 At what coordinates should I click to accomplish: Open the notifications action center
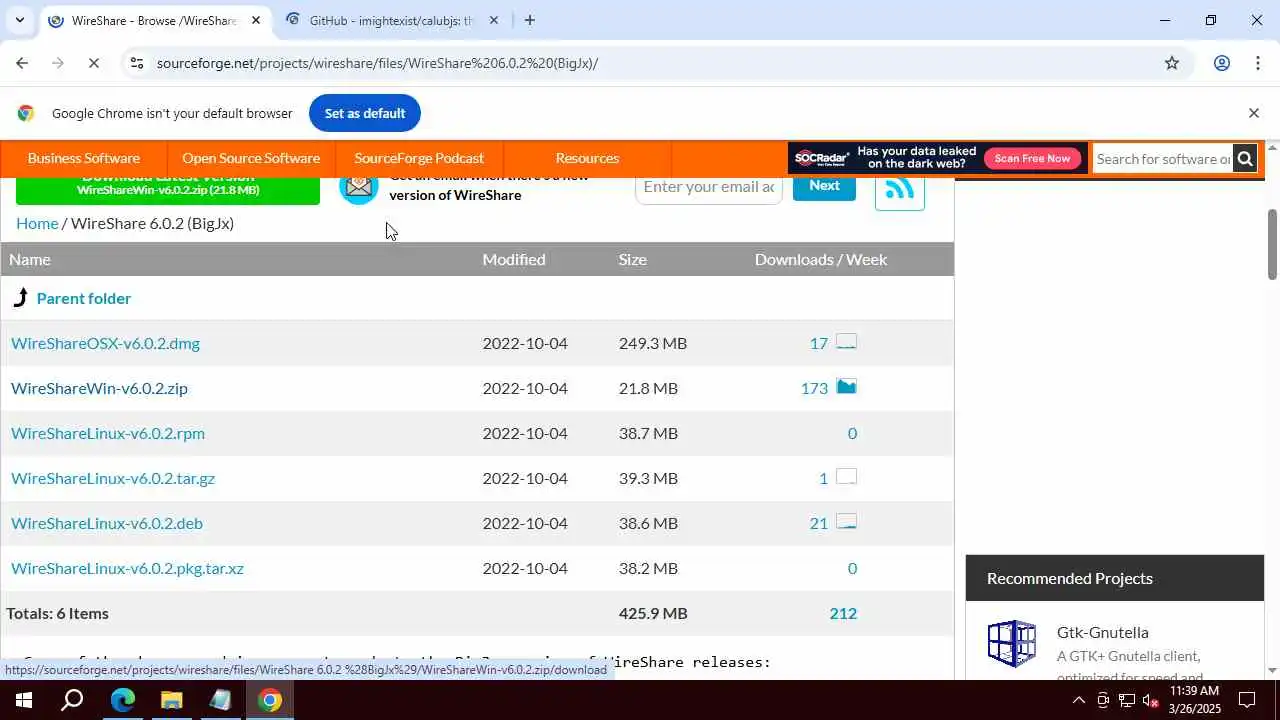coord(1247,700)
